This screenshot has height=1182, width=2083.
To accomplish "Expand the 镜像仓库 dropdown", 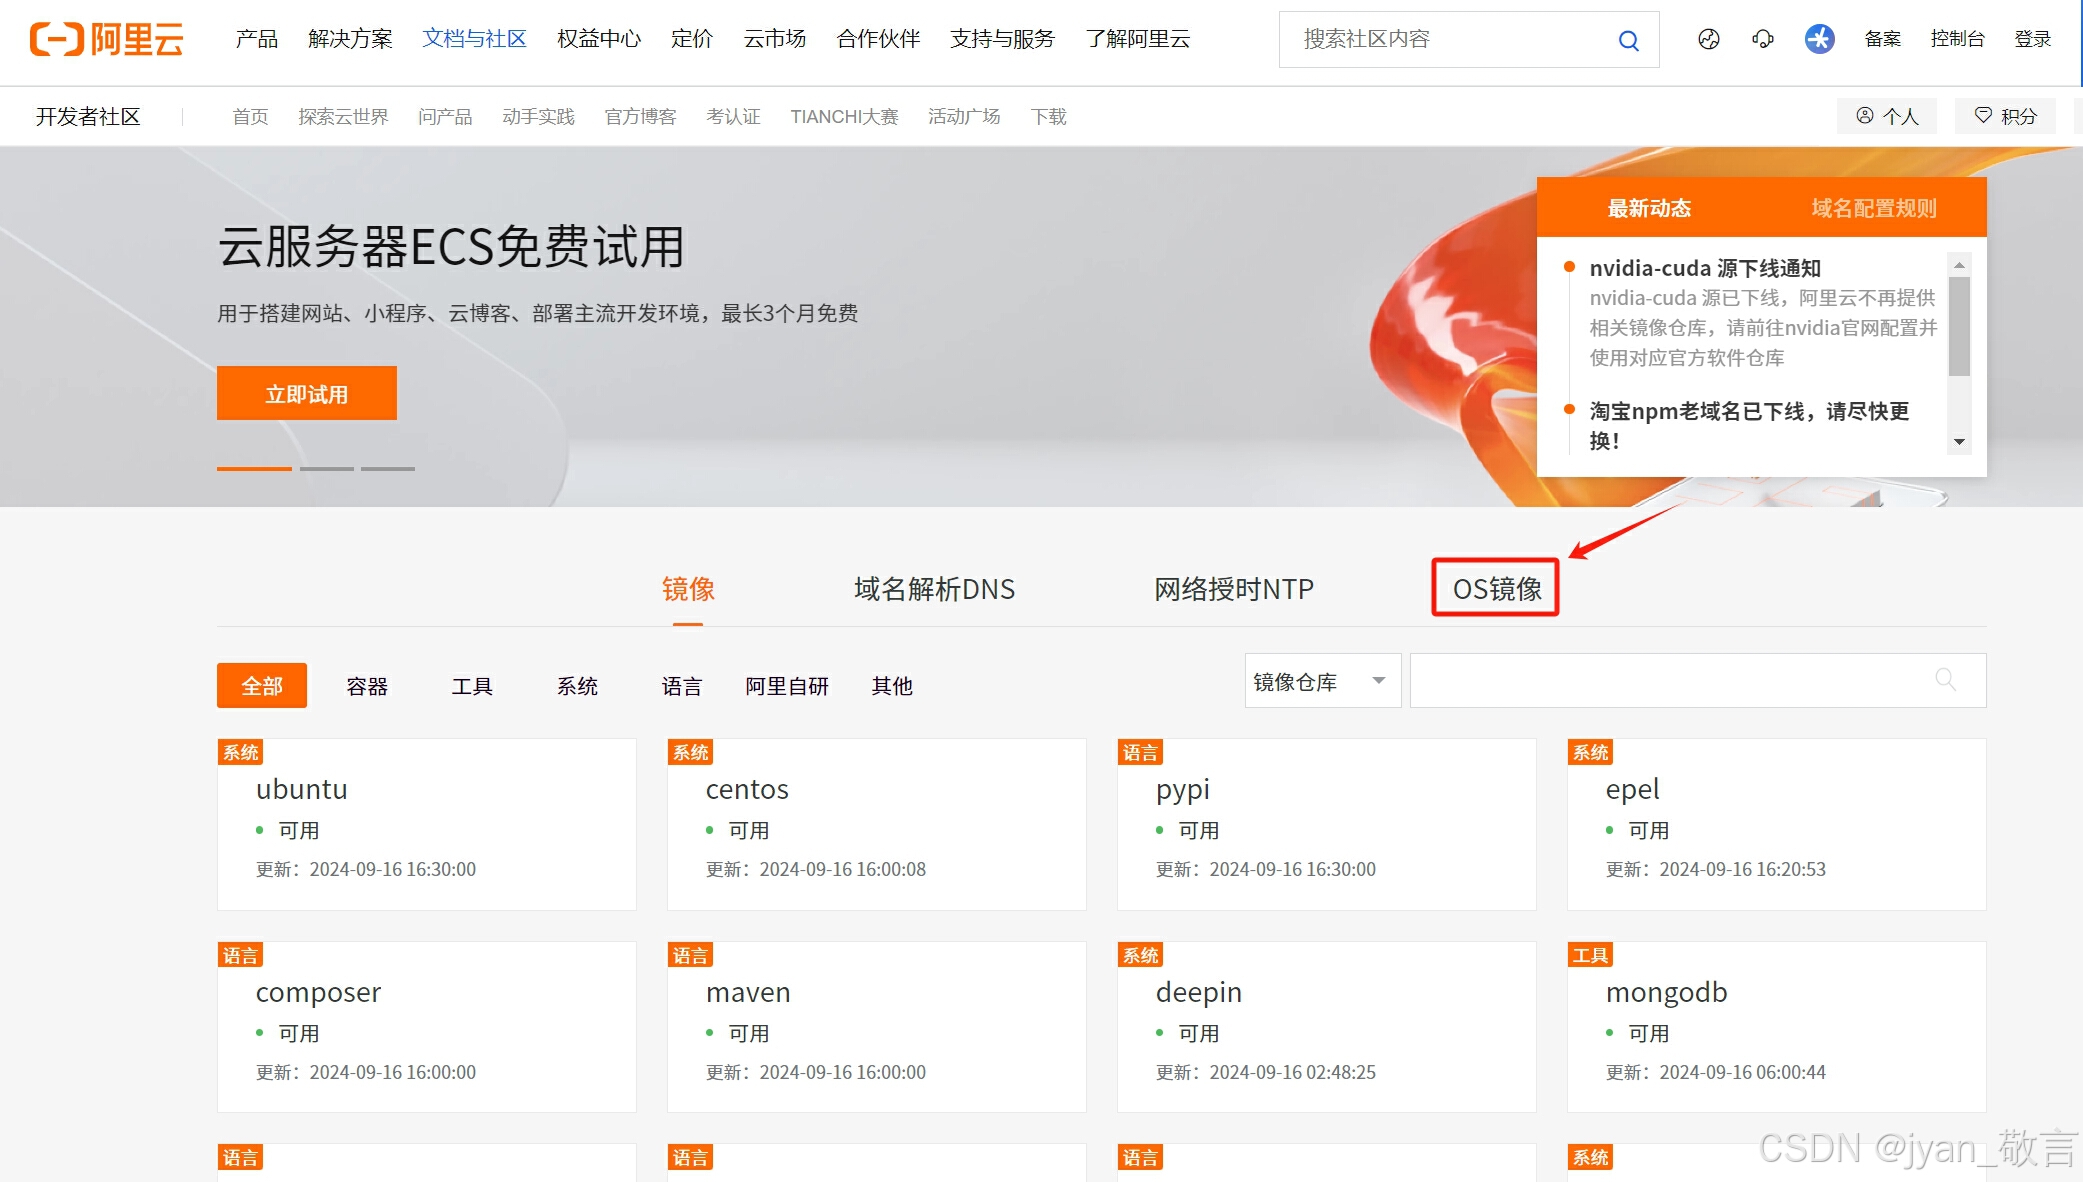I will 1321,681.
